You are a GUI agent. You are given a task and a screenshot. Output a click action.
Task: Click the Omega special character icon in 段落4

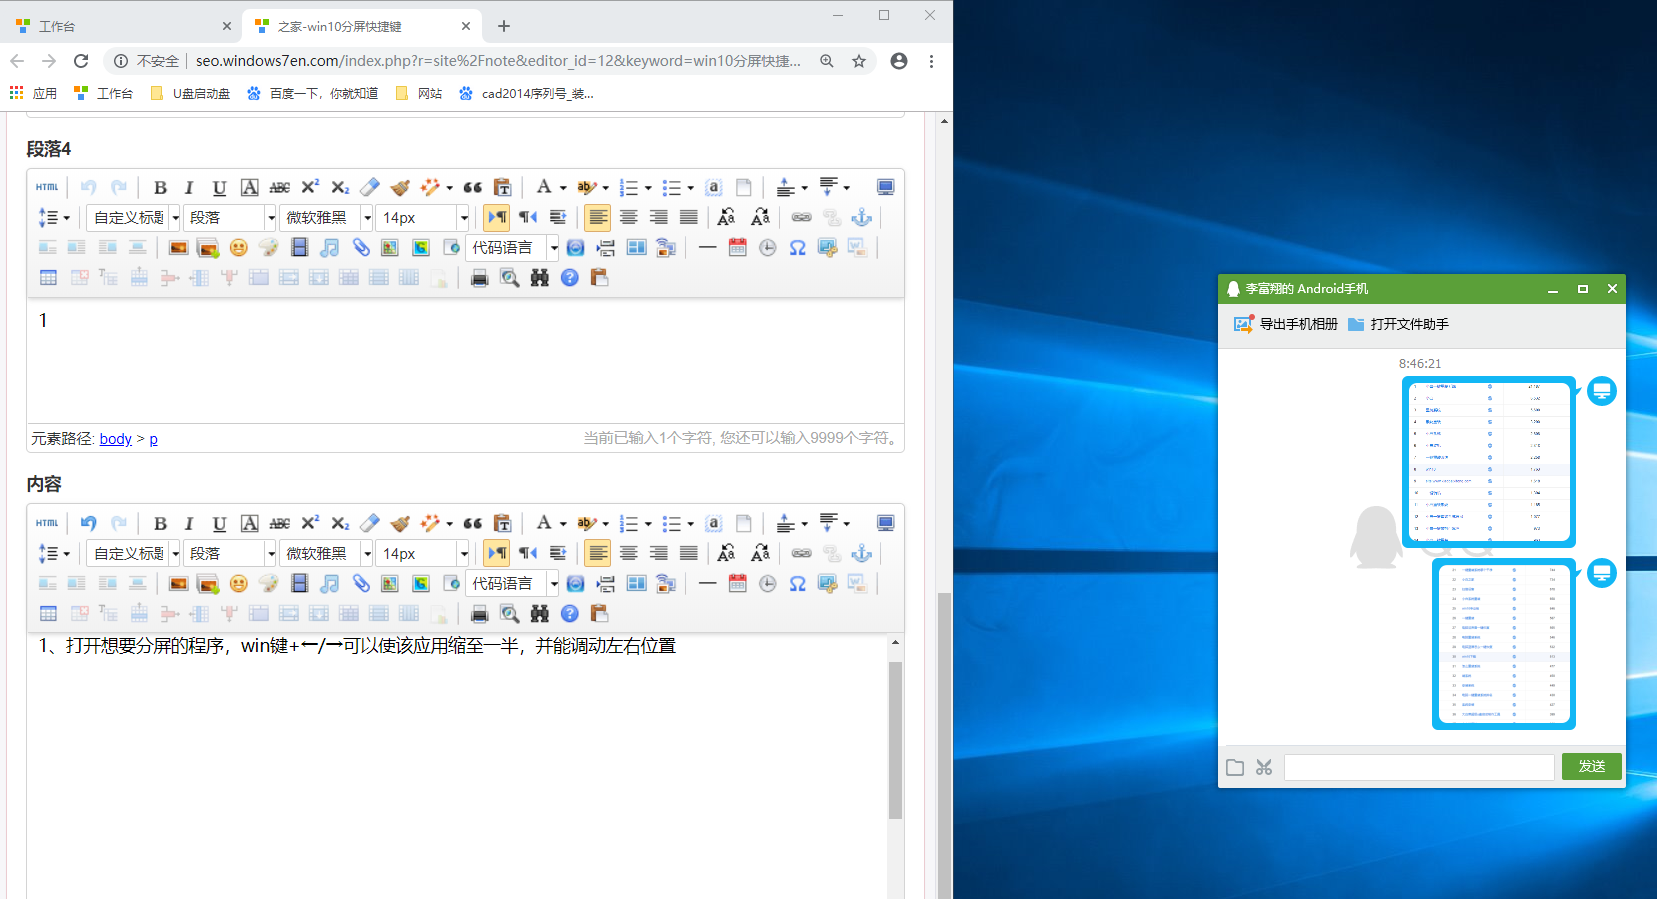[x=797, y=248]
